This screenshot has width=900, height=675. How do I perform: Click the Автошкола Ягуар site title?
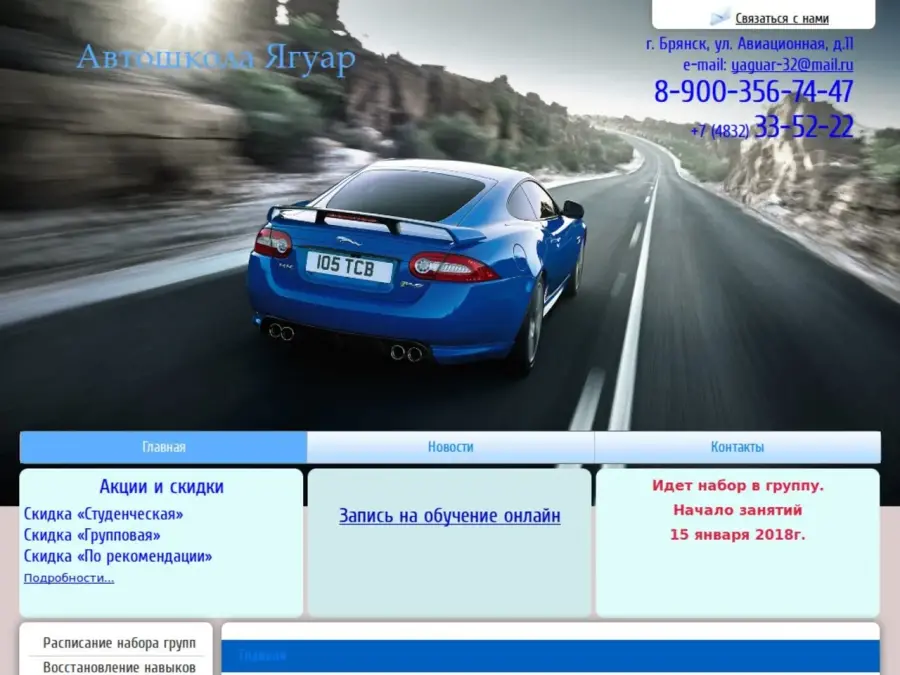216,60
